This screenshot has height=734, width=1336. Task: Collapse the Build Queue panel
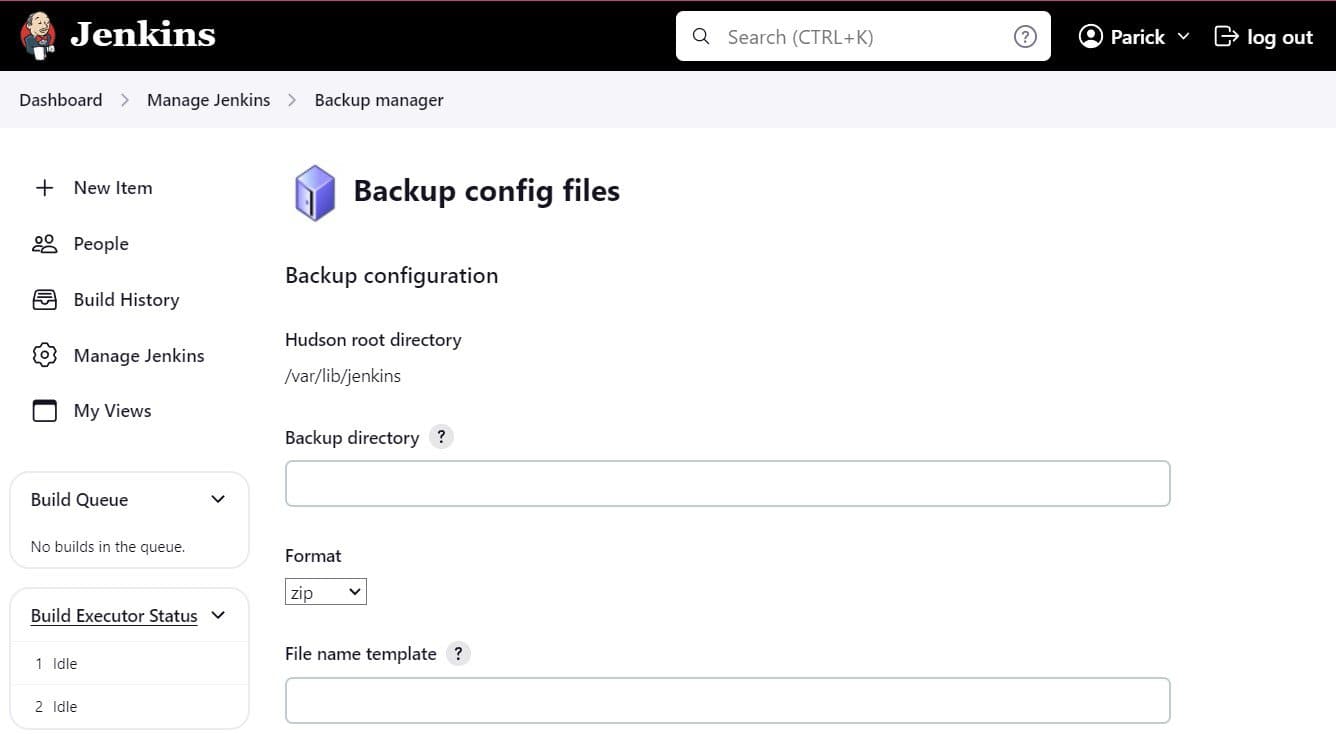click(x=217, y=499)
